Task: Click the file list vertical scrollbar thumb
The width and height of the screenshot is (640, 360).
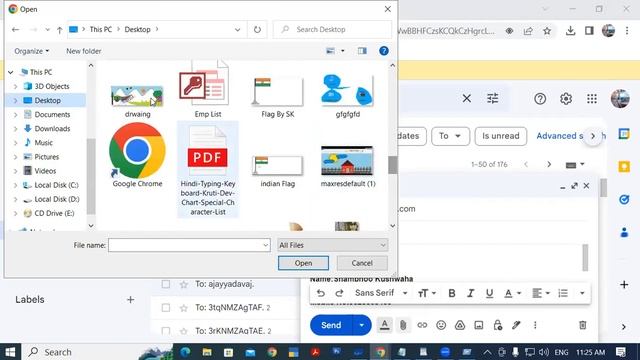Action: [x=393, y=165]
